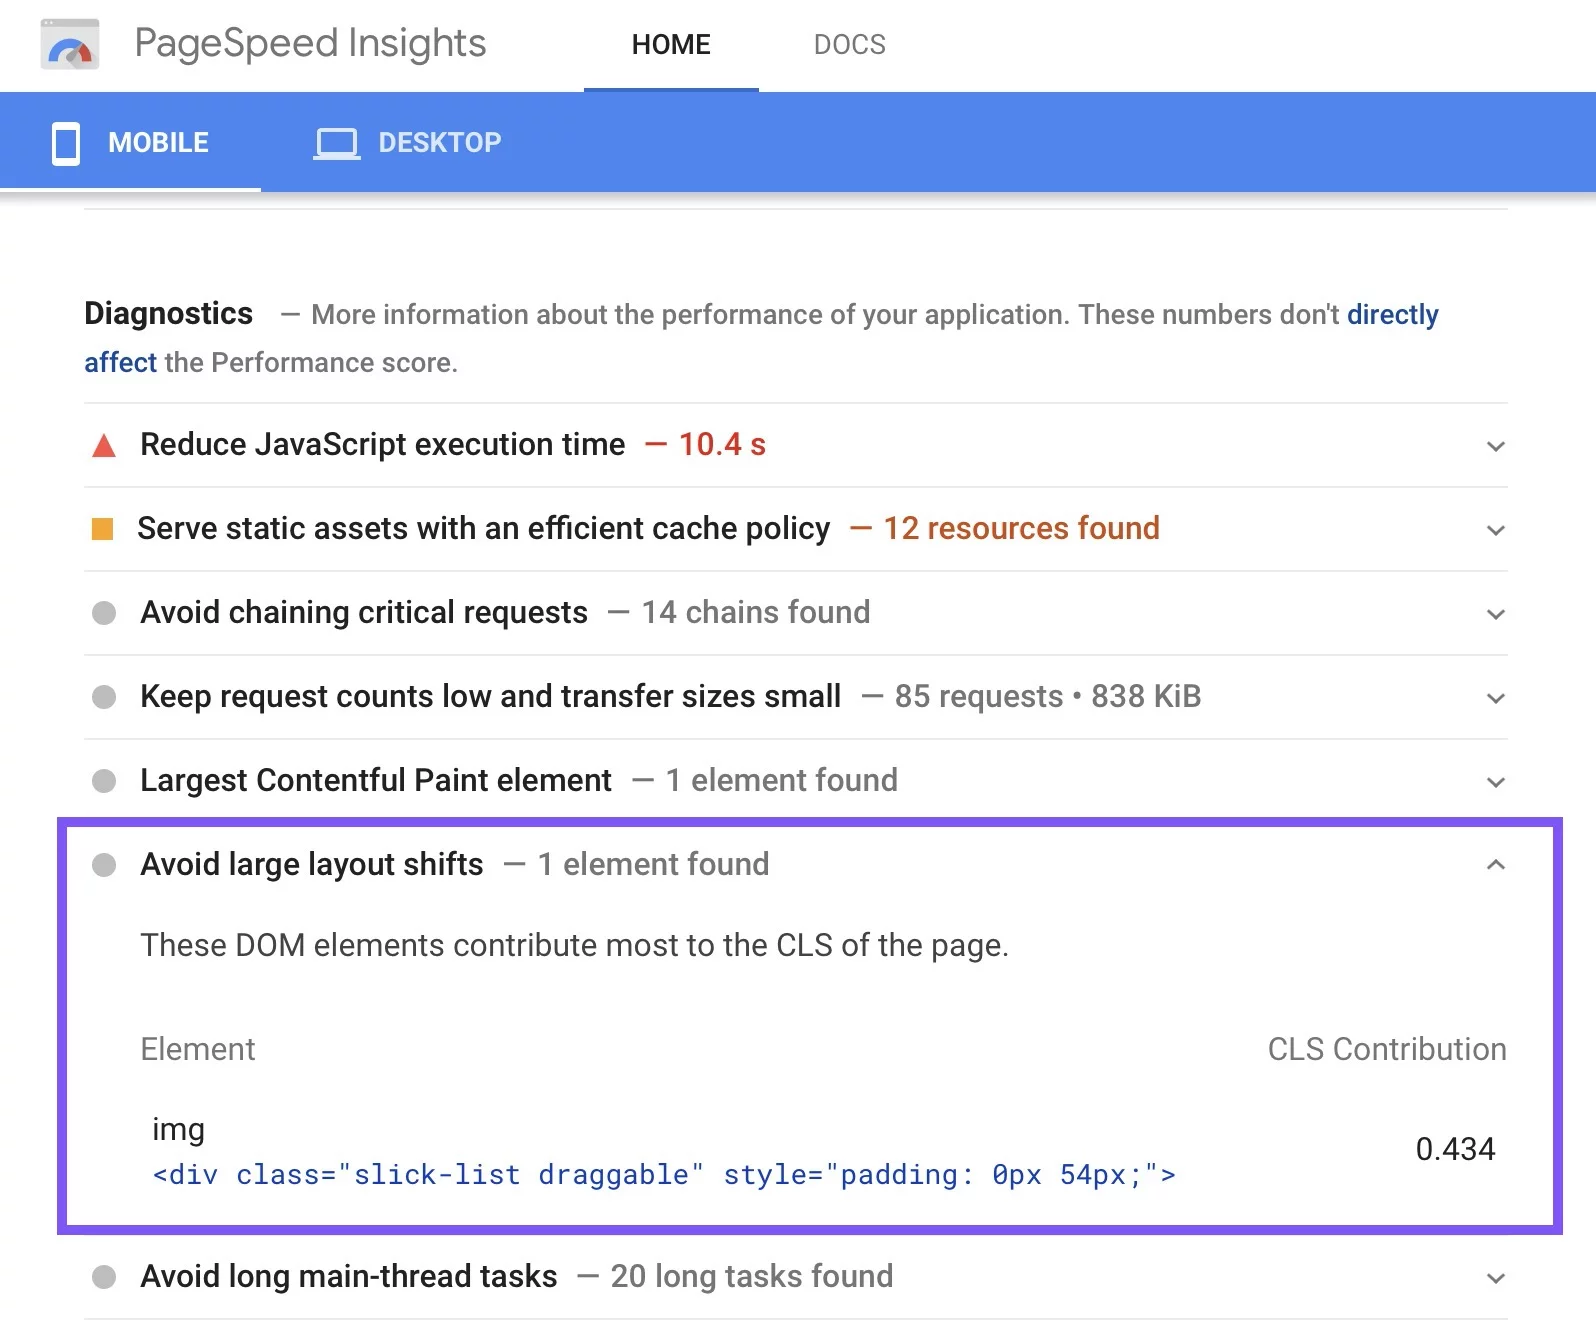The width and height of the screenshot is (1596, 1332).
Task: Click the PageSpeed Insights logo icon
Action: coord(70,44)
